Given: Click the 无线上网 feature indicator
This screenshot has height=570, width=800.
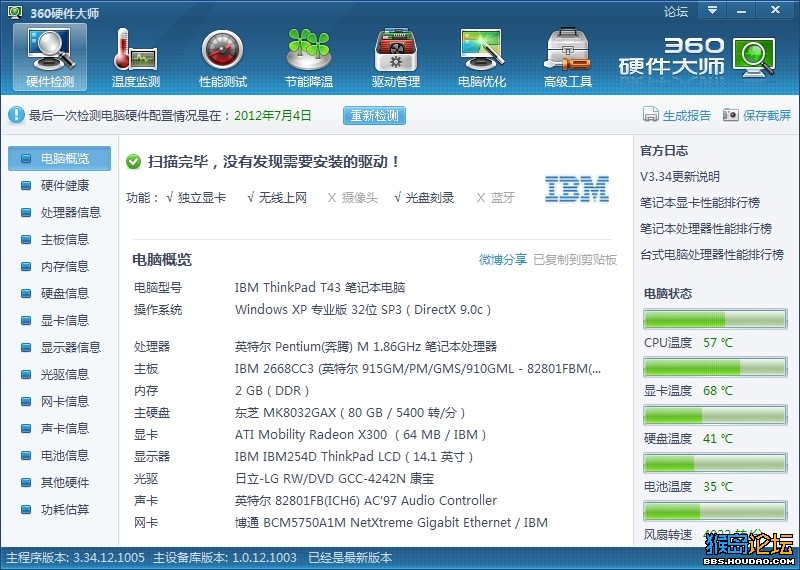Looking at the screenshot, I should click(x=277, y=197).
